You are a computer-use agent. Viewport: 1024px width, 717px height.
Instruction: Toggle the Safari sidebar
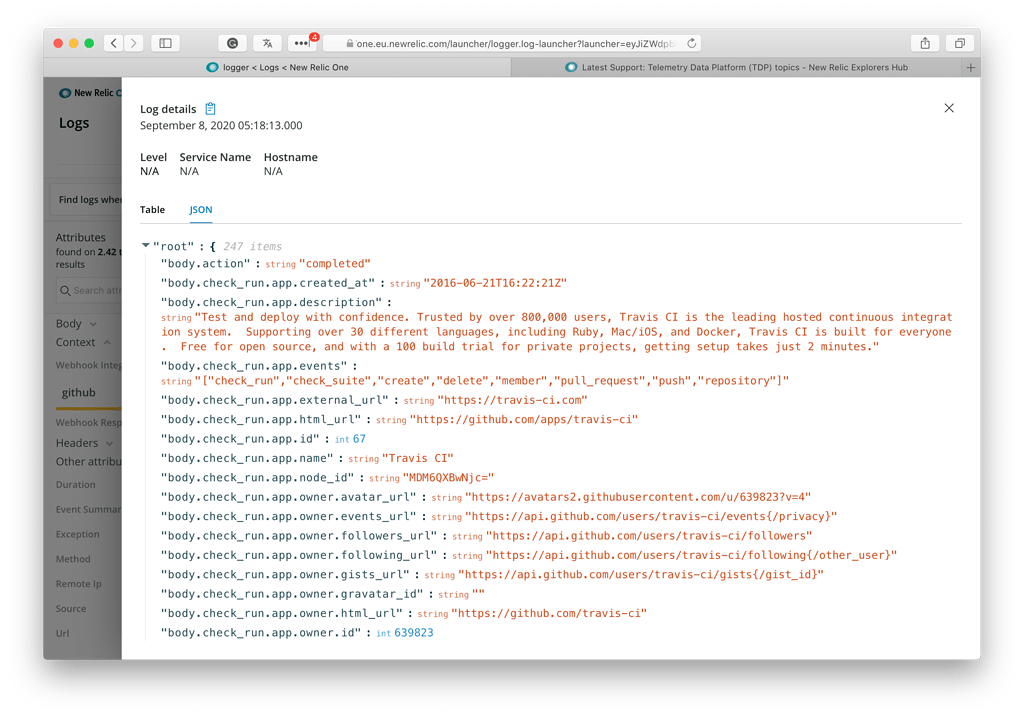click(165, 43)
